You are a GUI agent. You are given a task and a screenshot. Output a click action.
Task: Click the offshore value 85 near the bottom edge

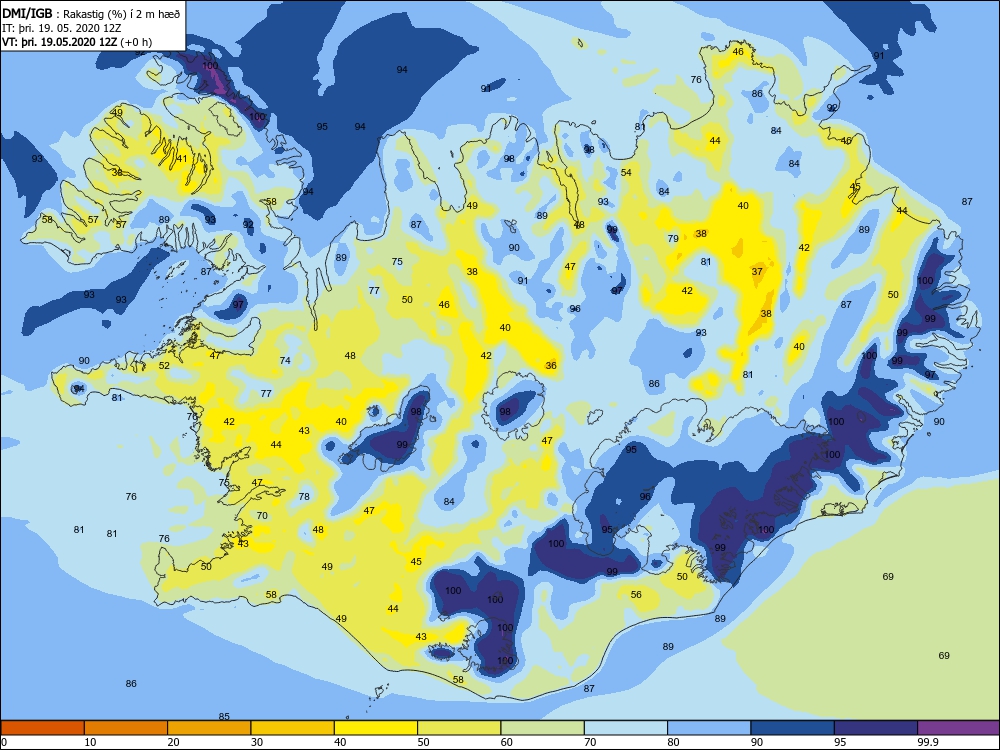pyautogui.click(x=224, y=716)
